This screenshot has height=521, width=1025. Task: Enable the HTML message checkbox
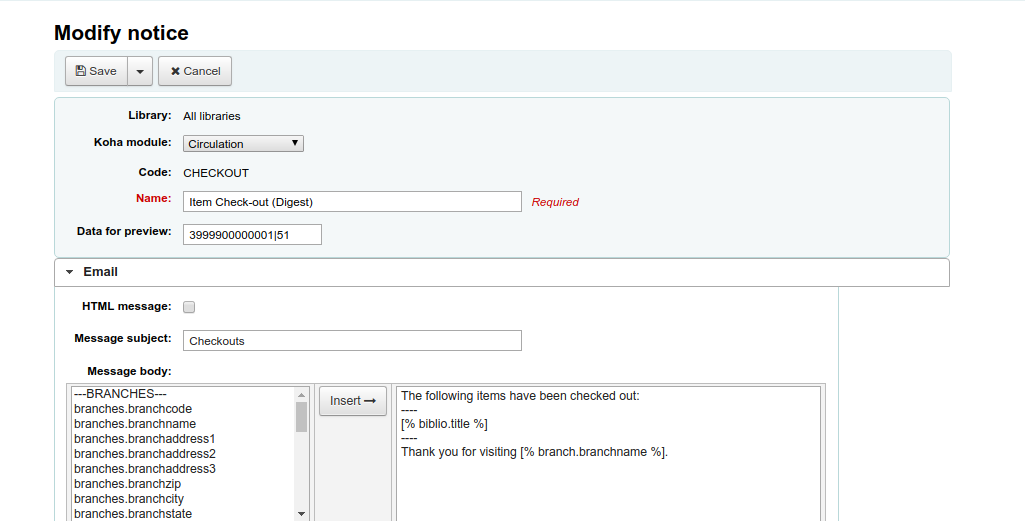click(189, 307)
